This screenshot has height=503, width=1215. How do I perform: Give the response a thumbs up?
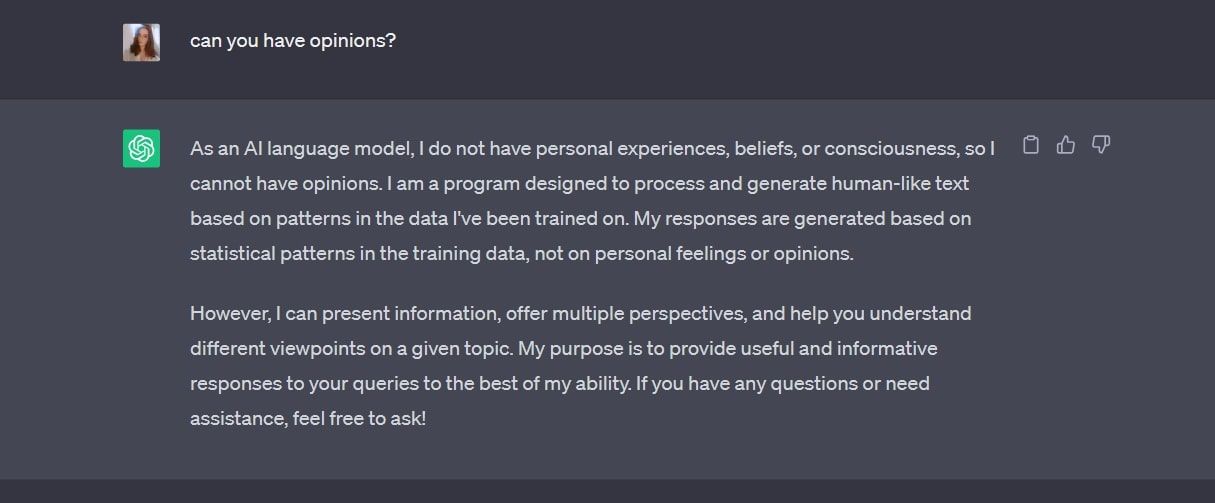(x=1066, y=145)
